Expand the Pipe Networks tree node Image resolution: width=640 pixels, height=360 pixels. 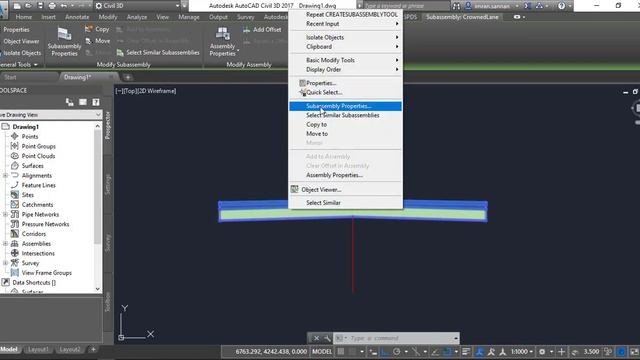[x=5, y=214]
